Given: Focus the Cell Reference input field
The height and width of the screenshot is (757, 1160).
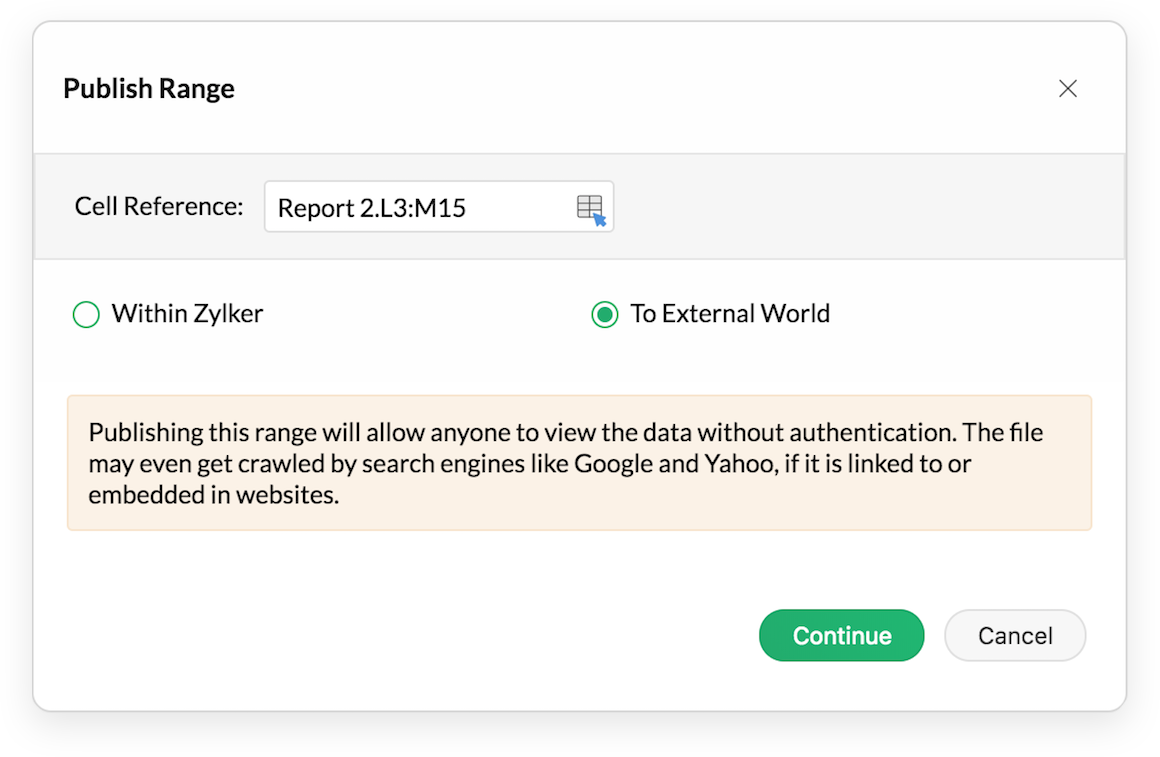Looking at the screenshot, I should [x=420, y=208].
